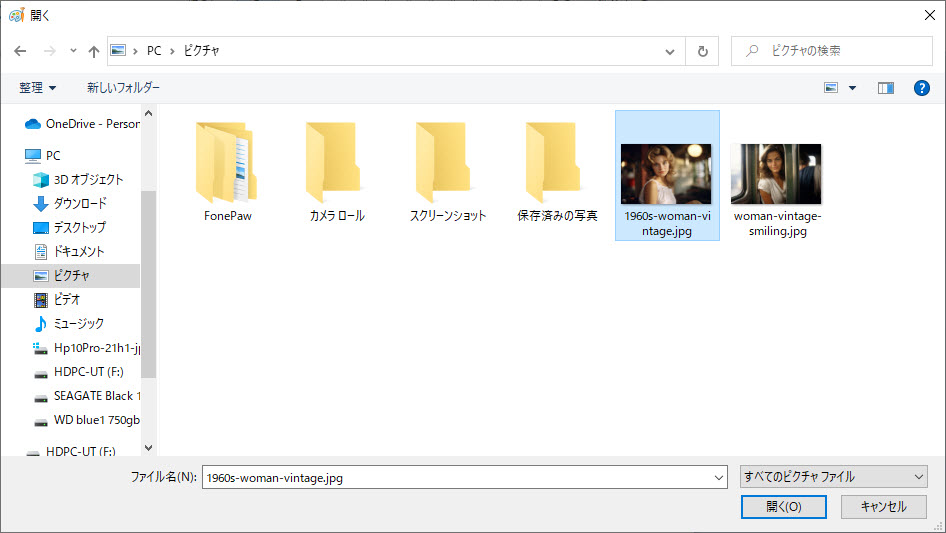Click the view mode icon in toolbar

click(x=831, y=88)
